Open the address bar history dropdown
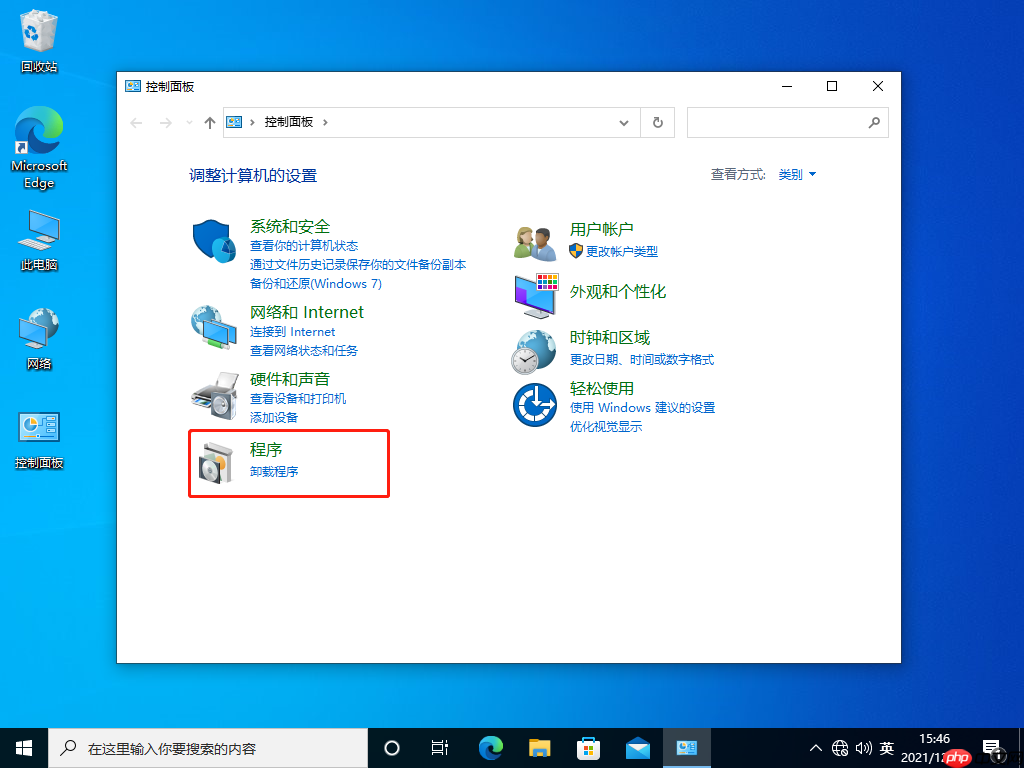This screenshot has width=1024, height=768. point(624,122)
